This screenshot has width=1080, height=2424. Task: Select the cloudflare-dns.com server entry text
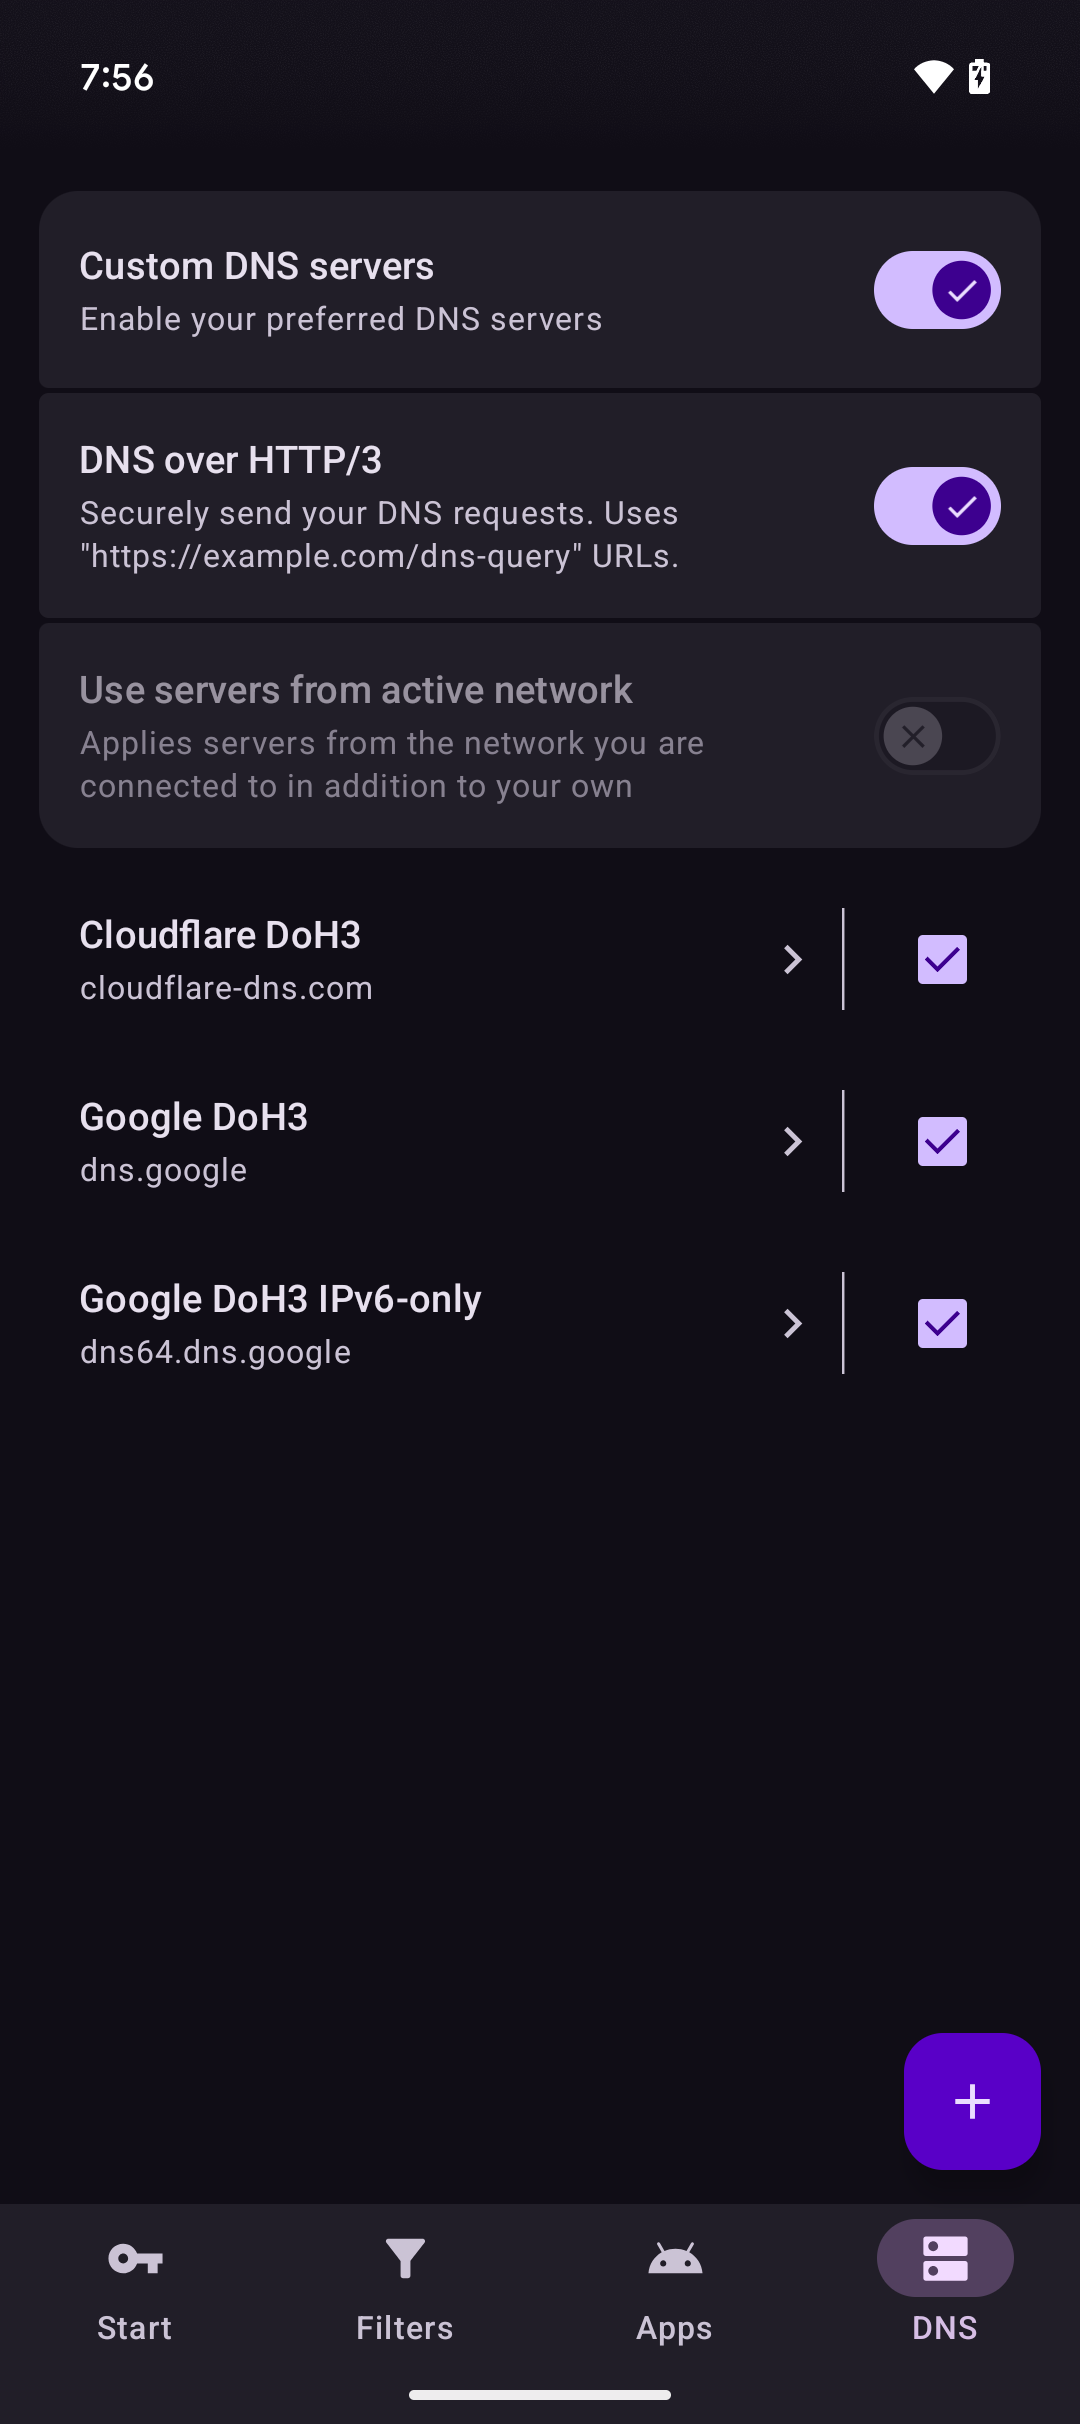pyautogui.click(x=226, y=988)
